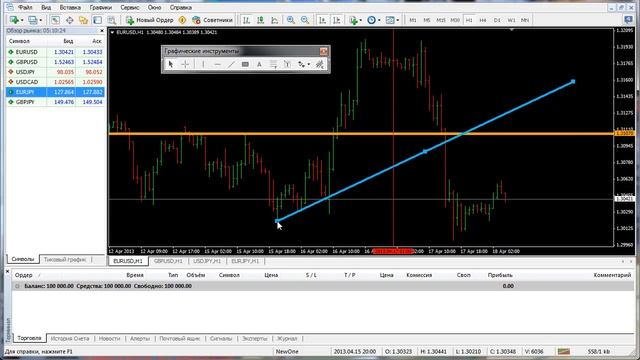Open the indicators list icon
This screenshot has width=640, height=360.
[x=353, y=20]
